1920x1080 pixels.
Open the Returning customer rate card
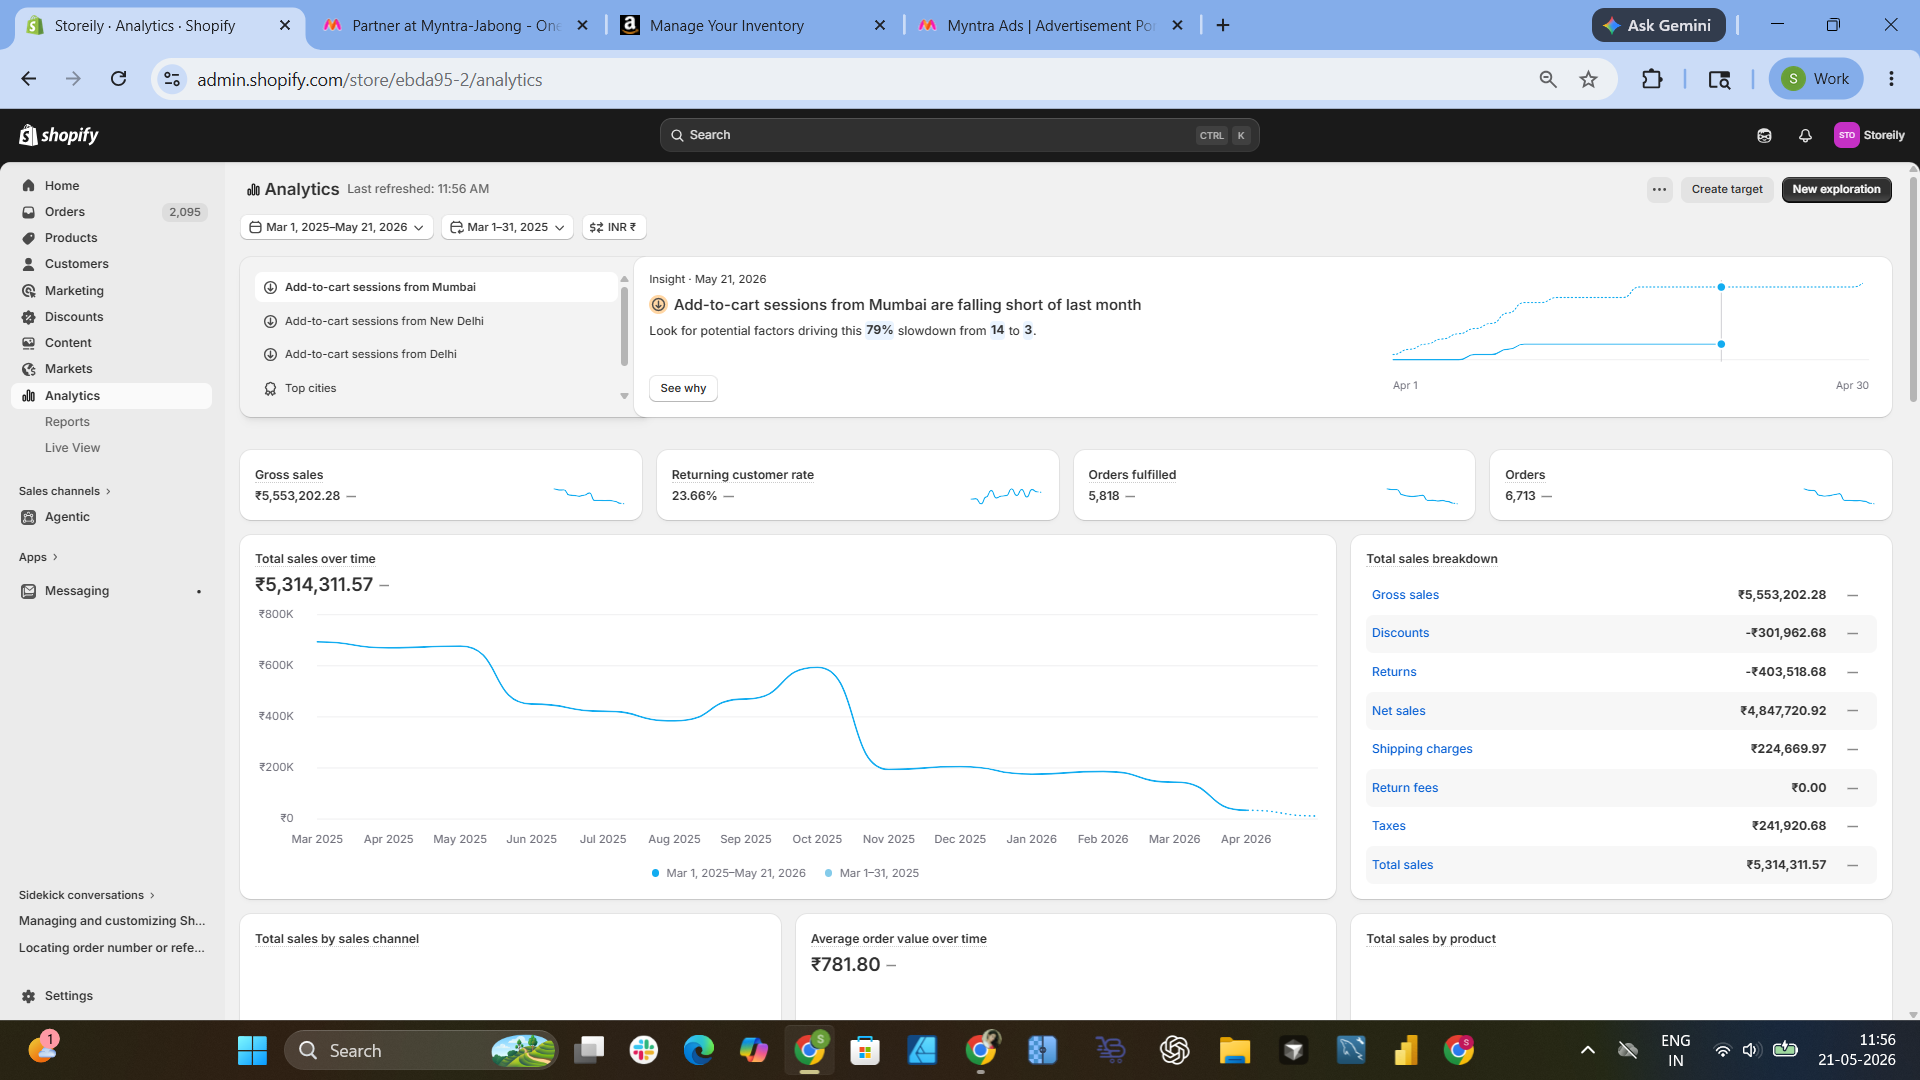tap(857, 485)
